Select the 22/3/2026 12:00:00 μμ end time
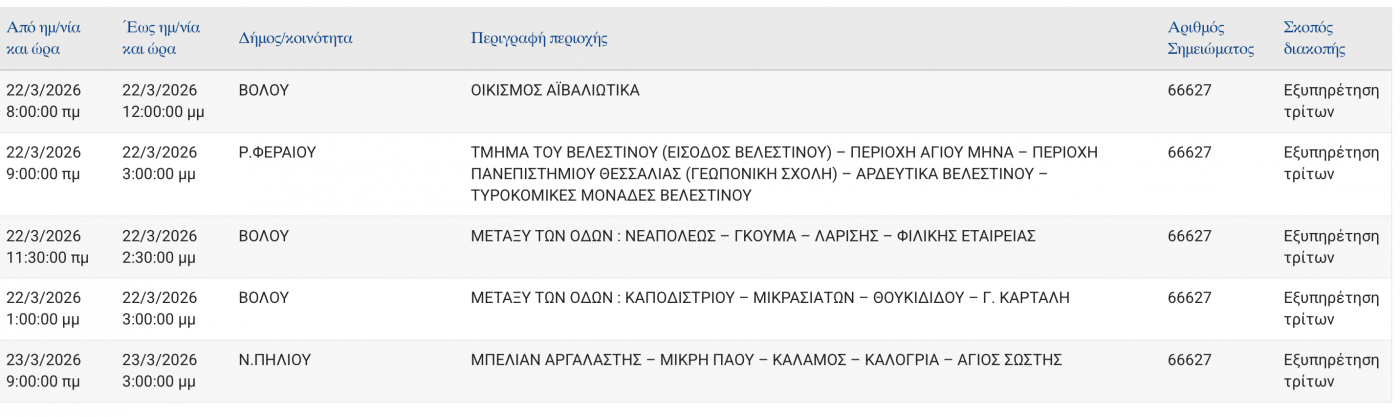The height and width of the screenshot is (417, 1400). point(163,101)
